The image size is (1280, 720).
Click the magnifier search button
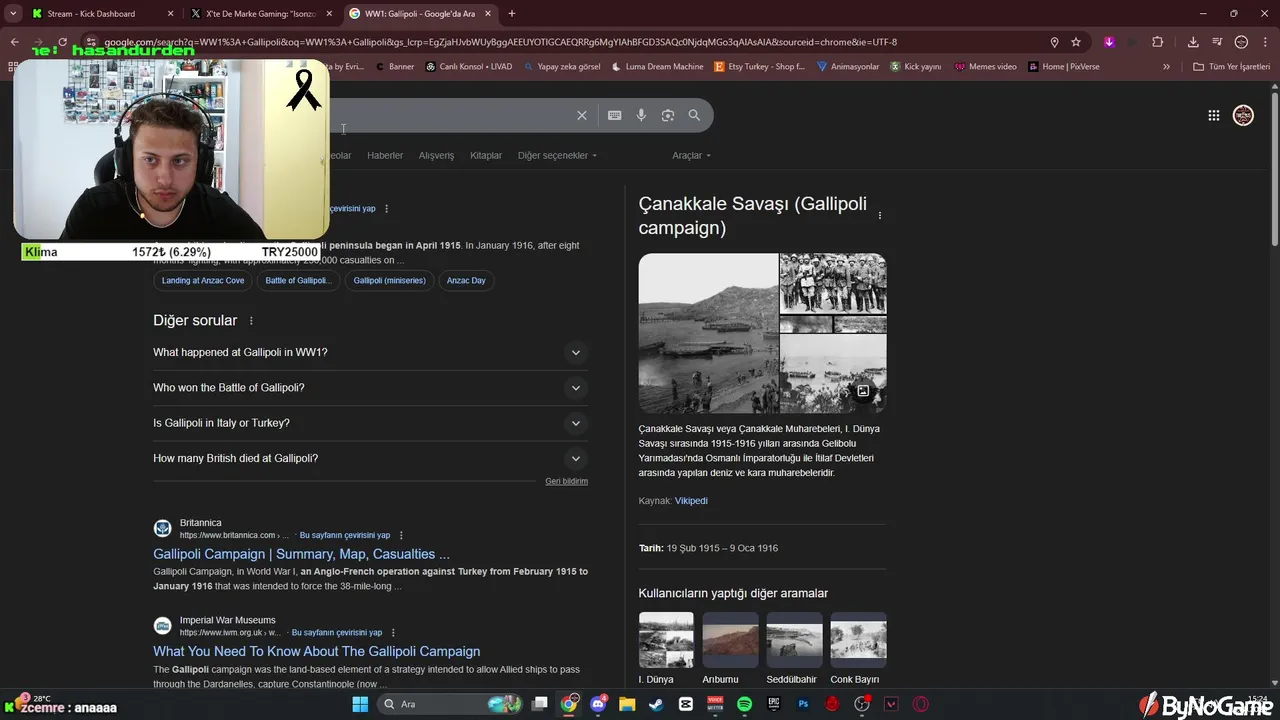[694, 115]
